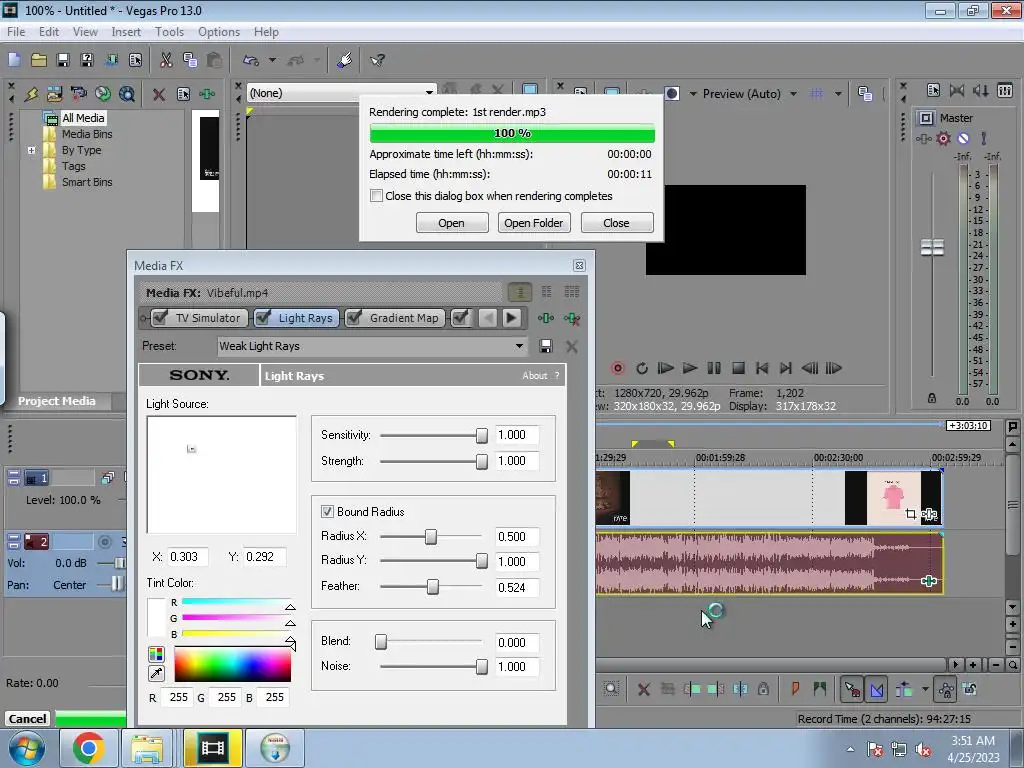Open a project with the folder icon

coord(39,60)
